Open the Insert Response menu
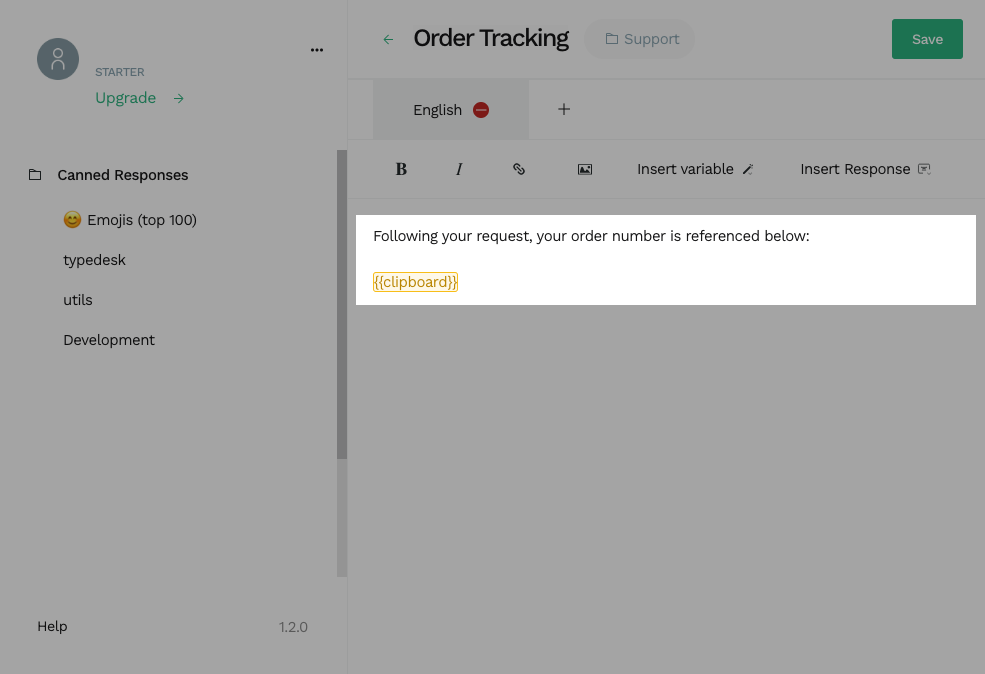Screen dimensions: 985x674 pyautogui.click(x=865, y=169)
